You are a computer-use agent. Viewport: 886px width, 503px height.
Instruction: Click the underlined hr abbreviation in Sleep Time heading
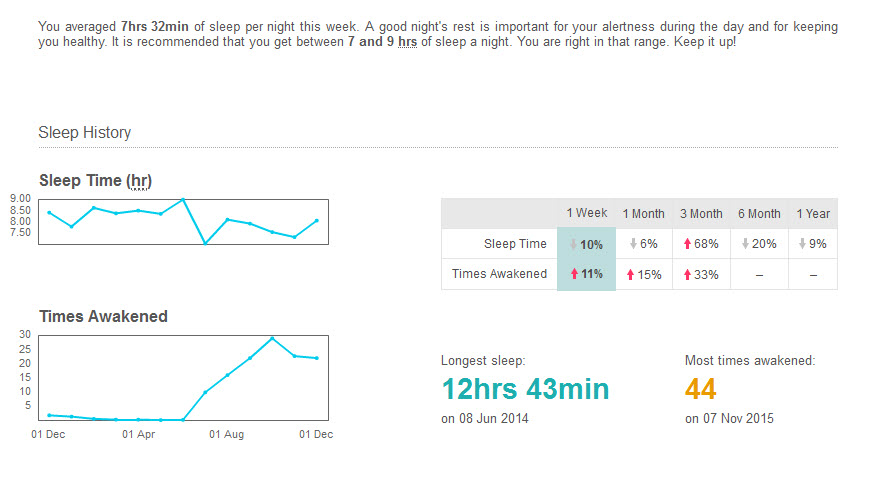coord(139,181)
